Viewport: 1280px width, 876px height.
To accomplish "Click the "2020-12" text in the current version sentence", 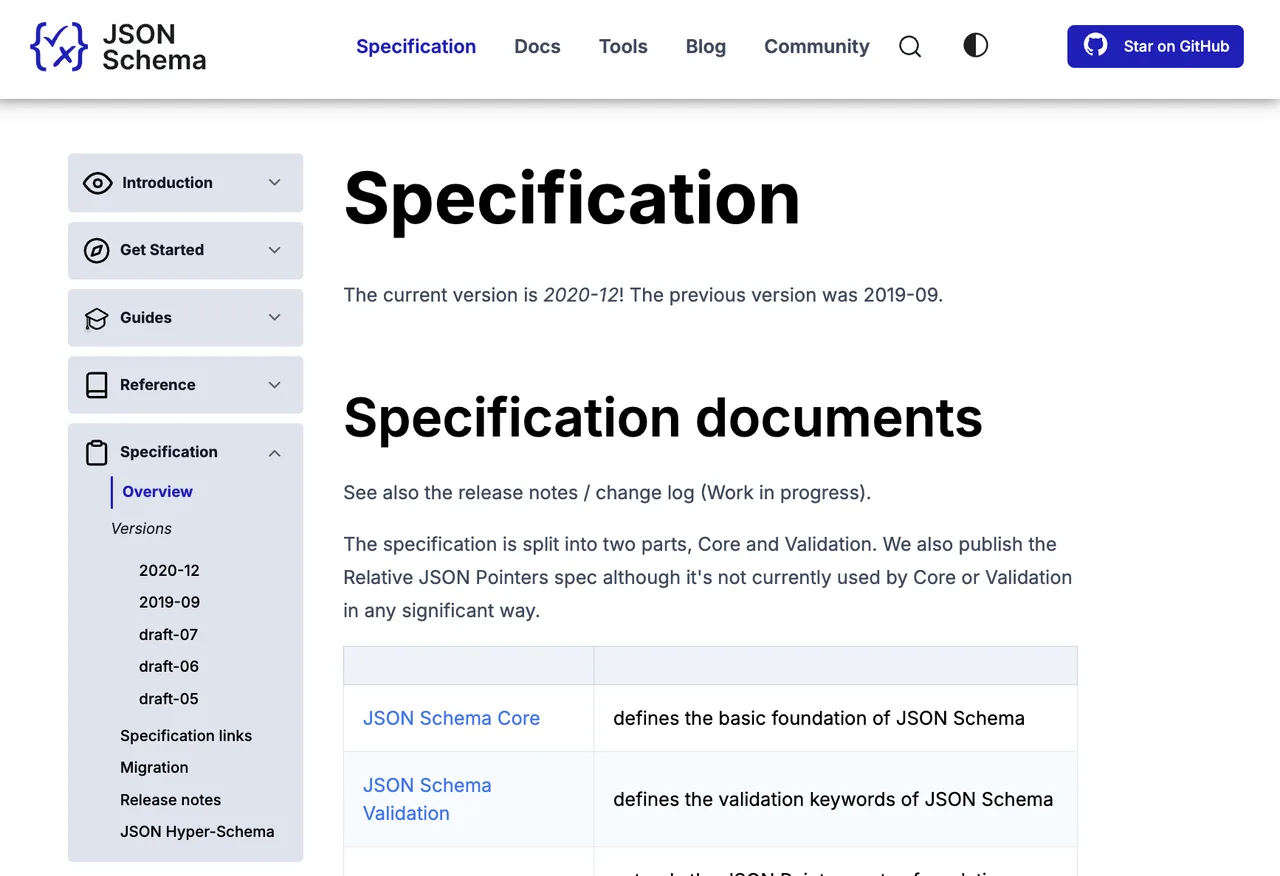I will (x=581, y=295).
